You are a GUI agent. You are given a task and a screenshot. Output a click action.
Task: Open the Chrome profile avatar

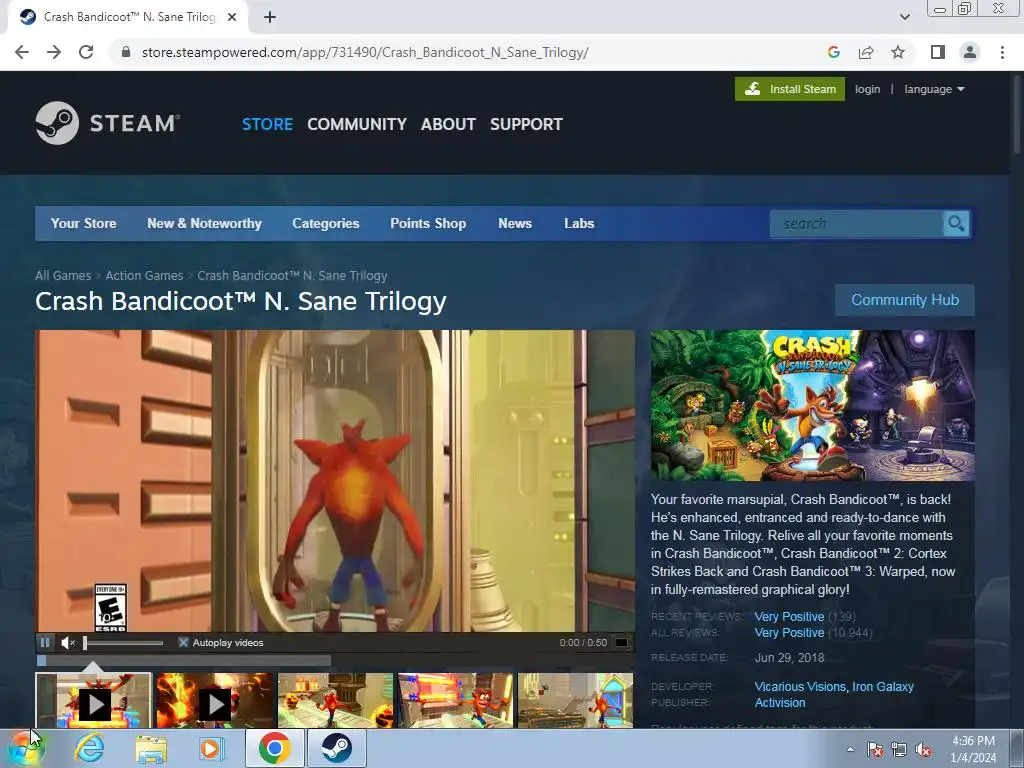point(970,52)
